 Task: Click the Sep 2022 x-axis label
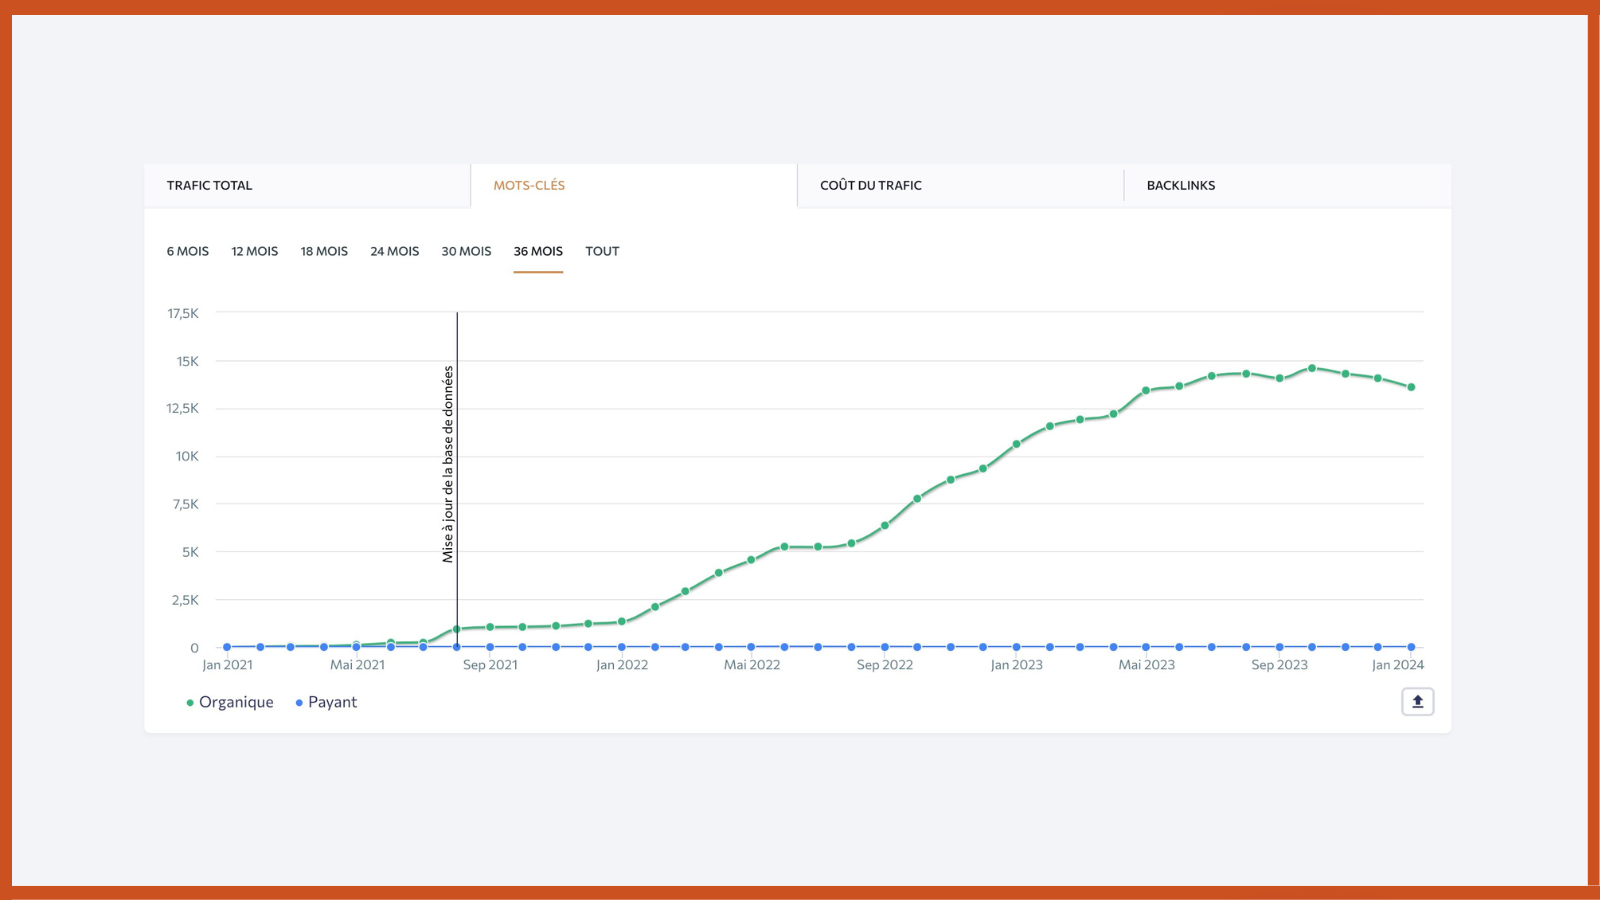point(885,665)
